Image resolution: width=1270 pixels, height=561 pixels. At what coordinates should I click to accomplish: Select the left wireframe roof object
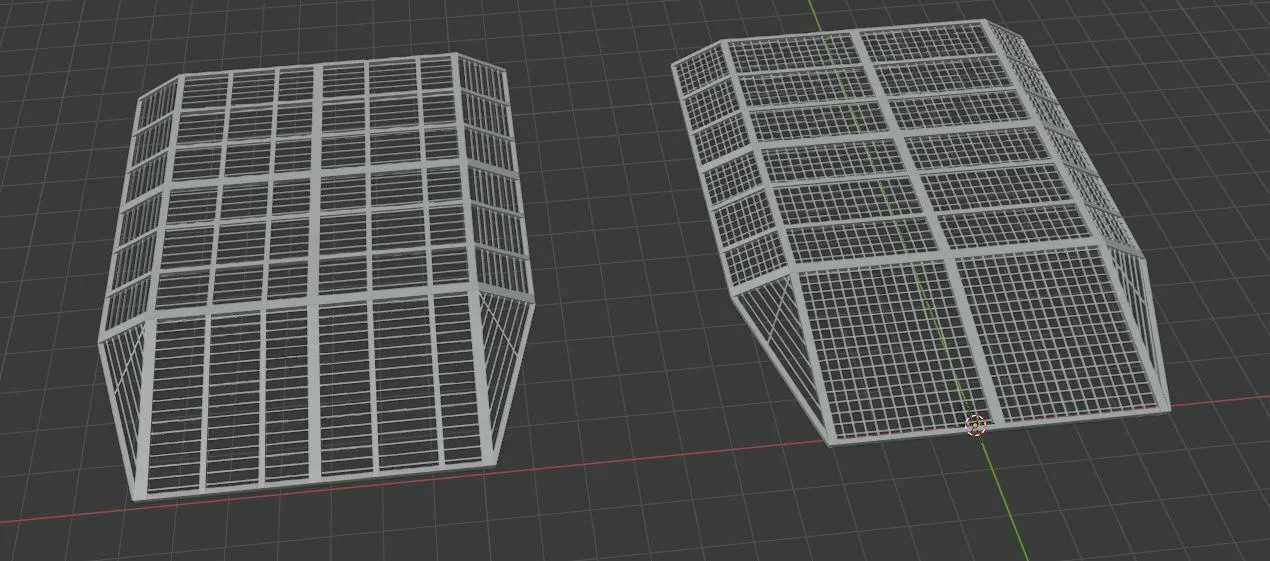(320, 275)
